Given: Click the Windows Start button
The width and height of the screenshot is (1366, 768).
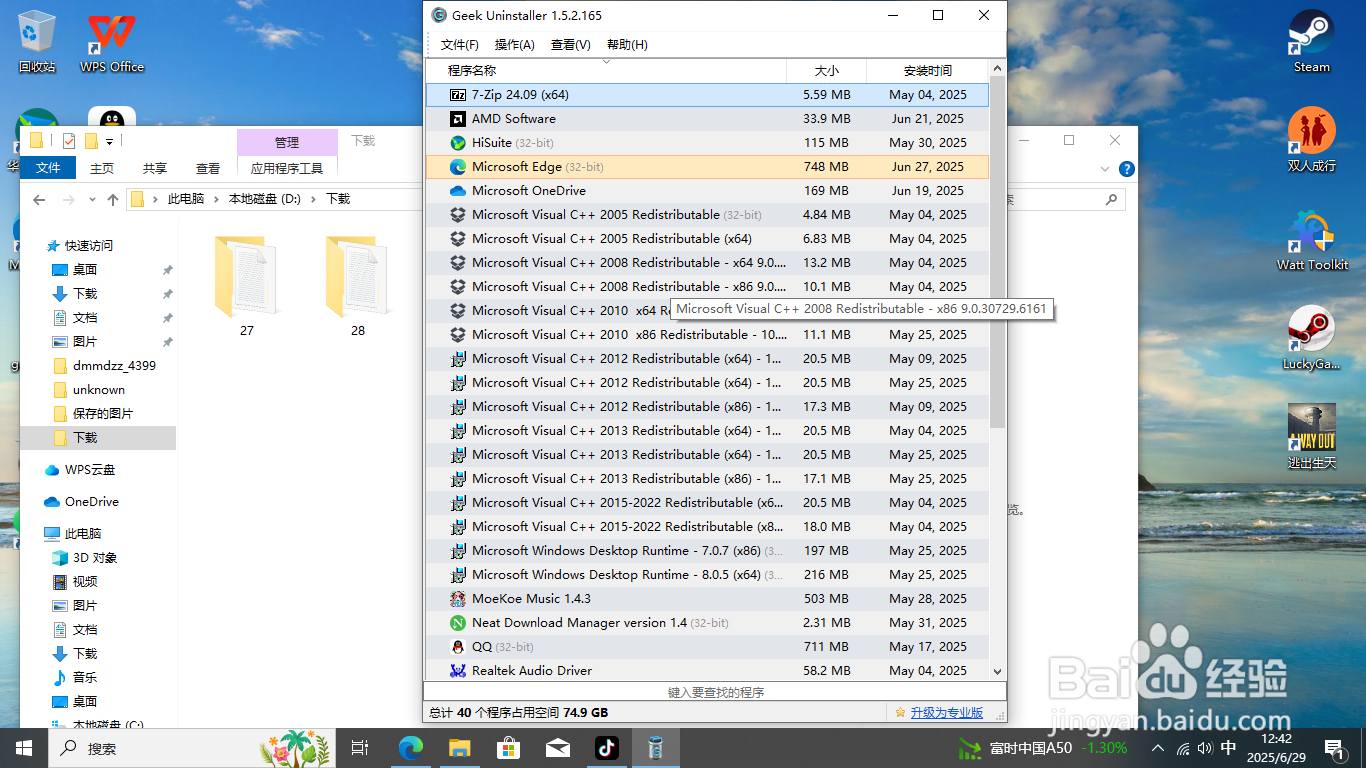Looking at the screenshot, I should [x=24, y=748].
